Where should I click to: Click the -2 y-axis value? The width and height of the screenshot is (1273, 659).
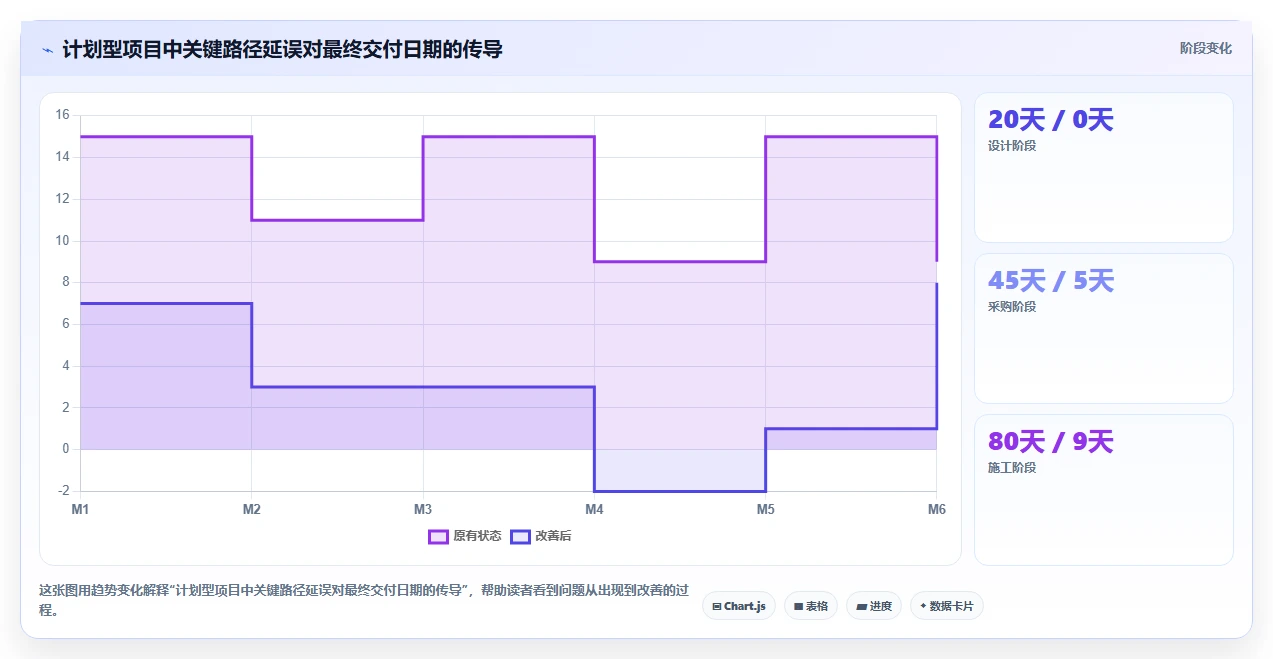tap(63, 491)
